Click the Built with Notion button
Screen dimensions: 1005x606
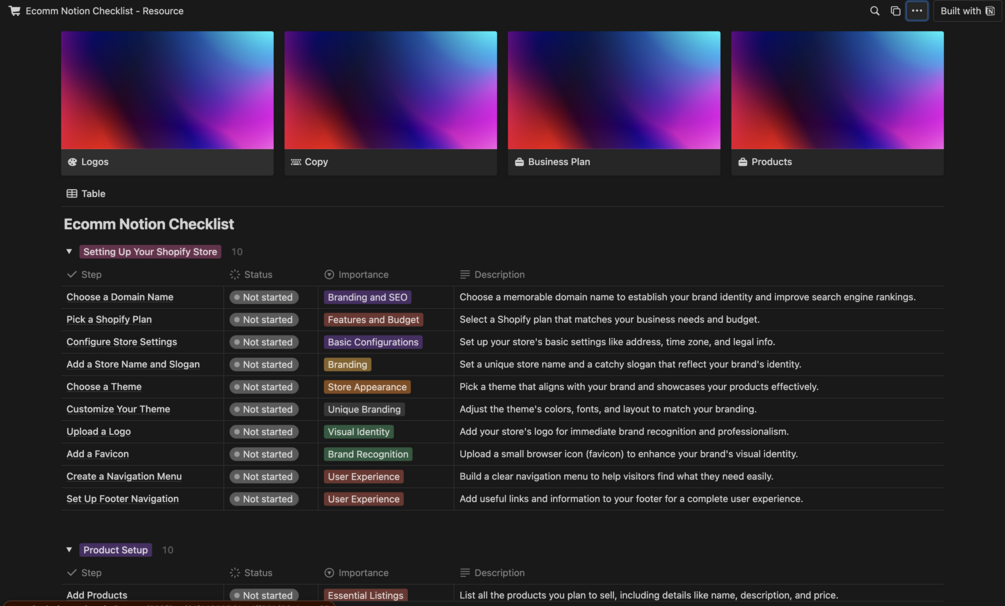pyautogui.click(x=967, y=11)
